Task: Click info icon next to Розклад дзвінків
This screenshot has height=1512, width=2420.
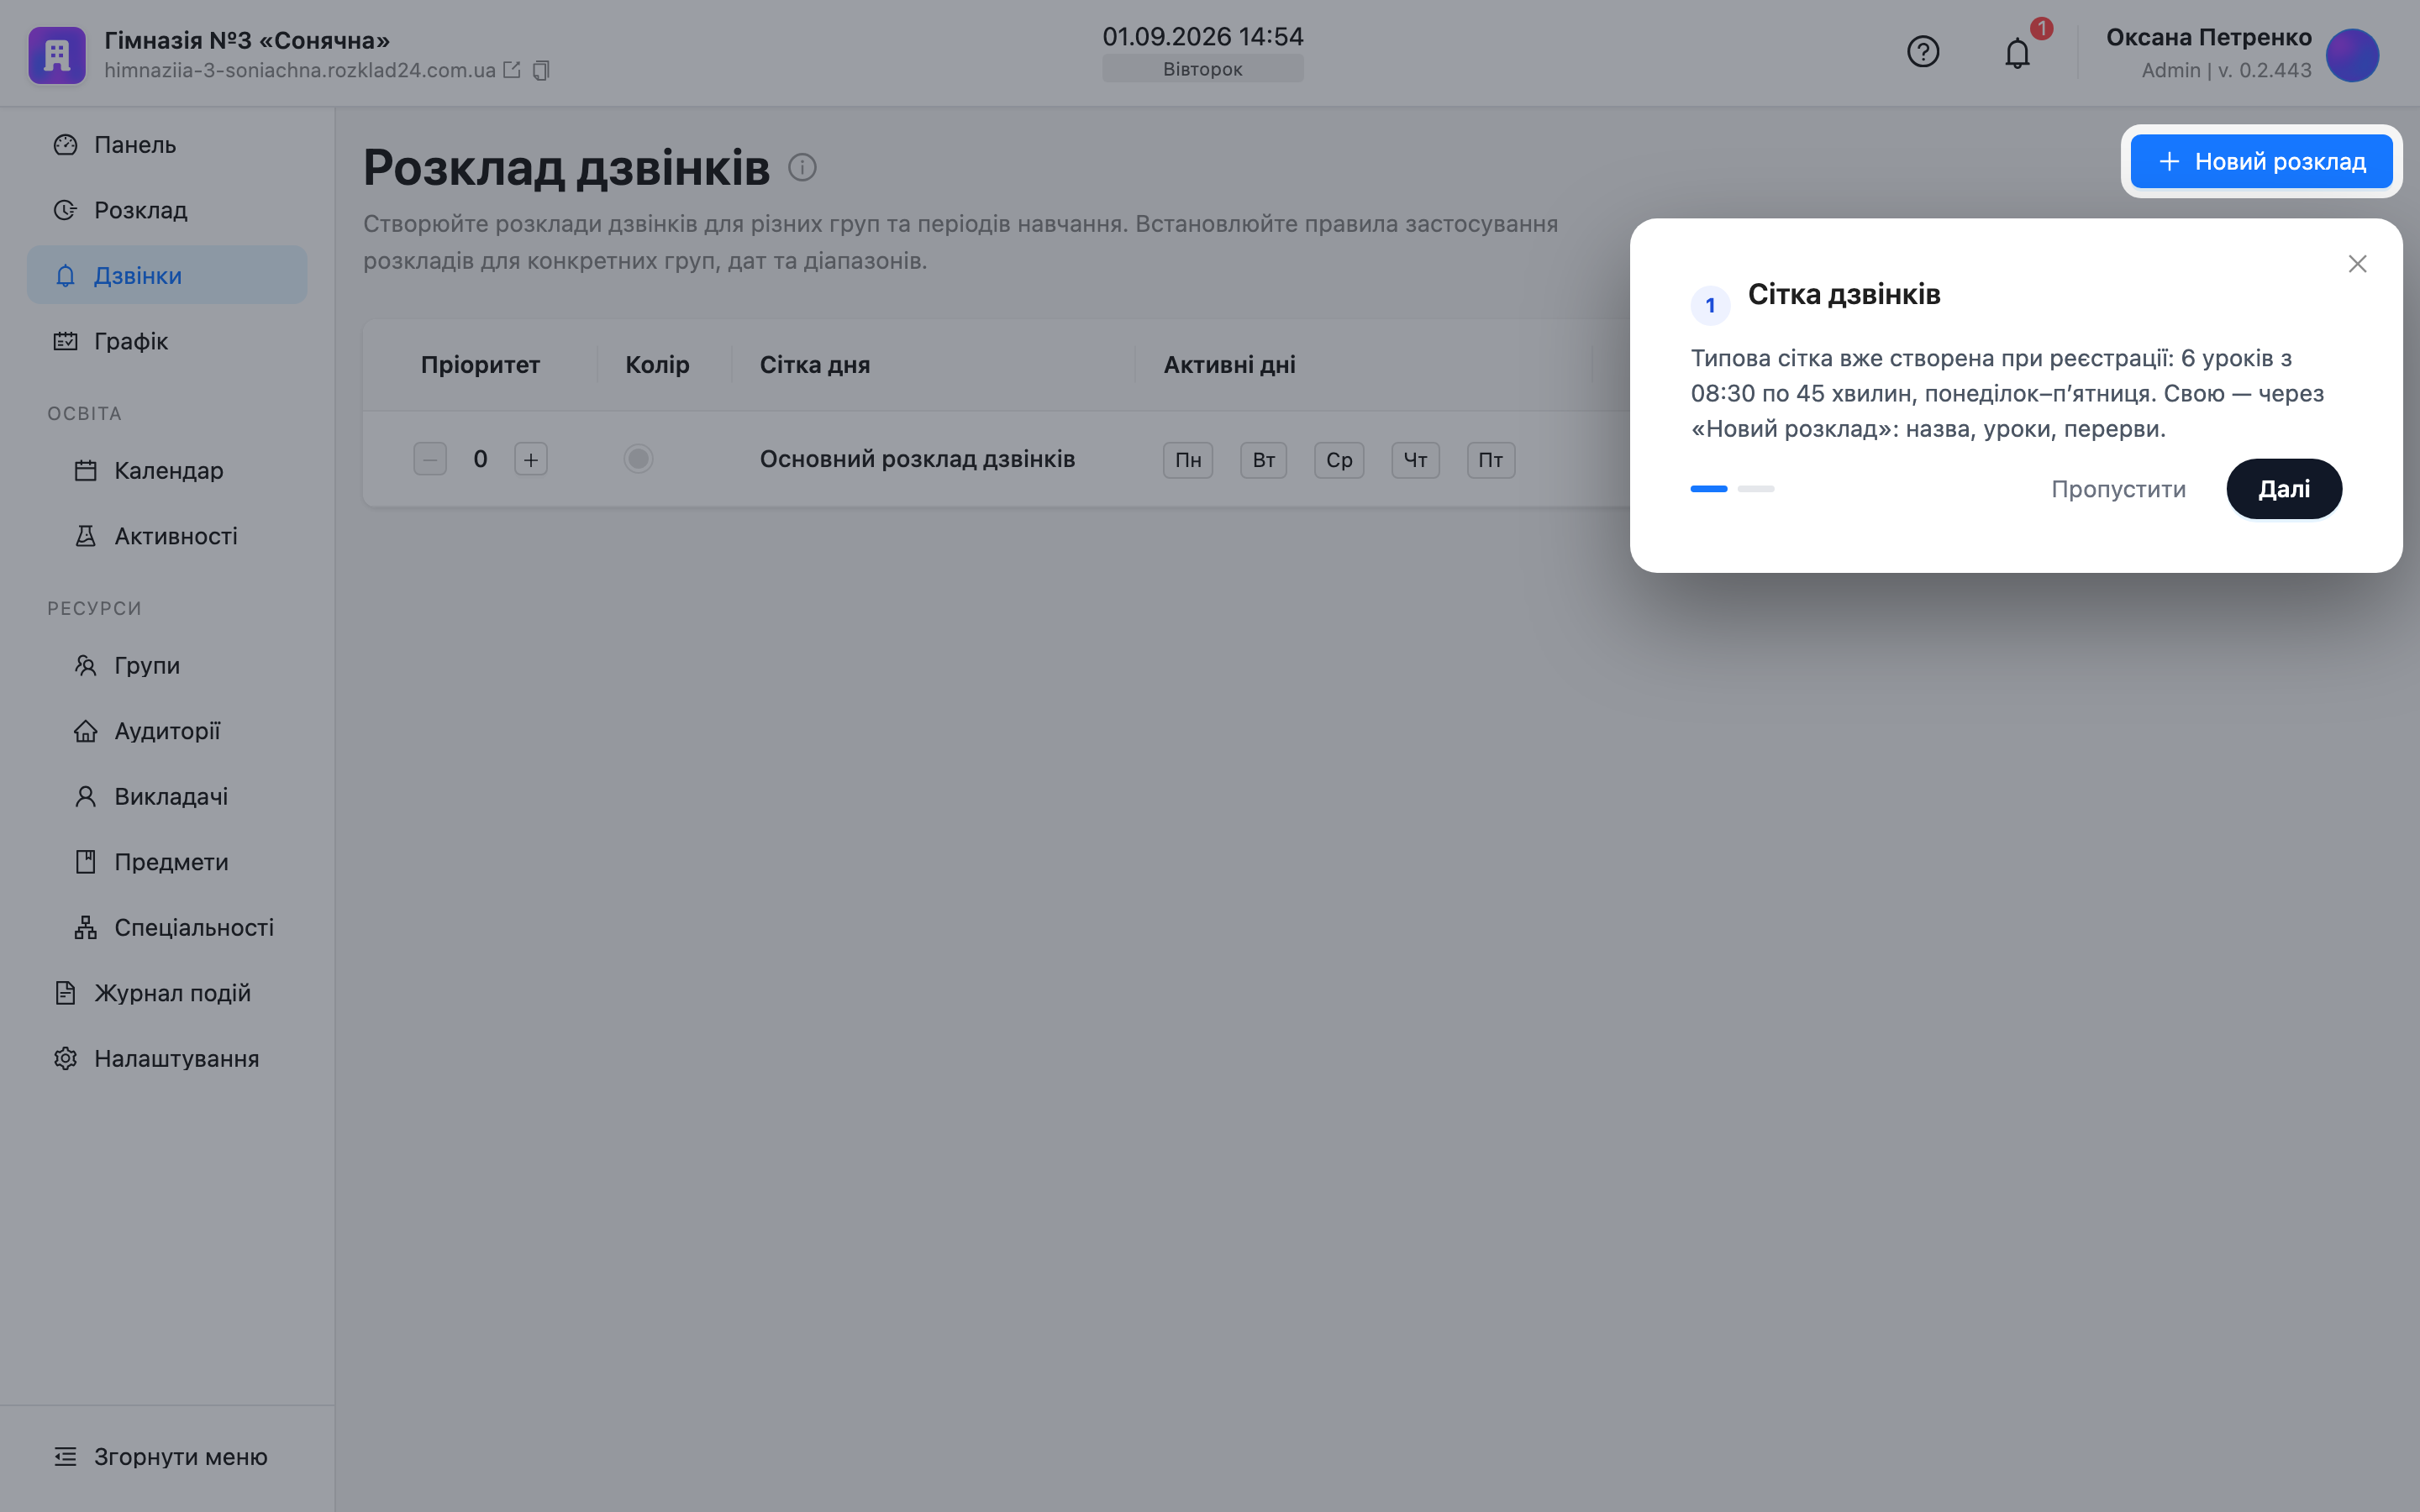Action: [x=802, y=167]
